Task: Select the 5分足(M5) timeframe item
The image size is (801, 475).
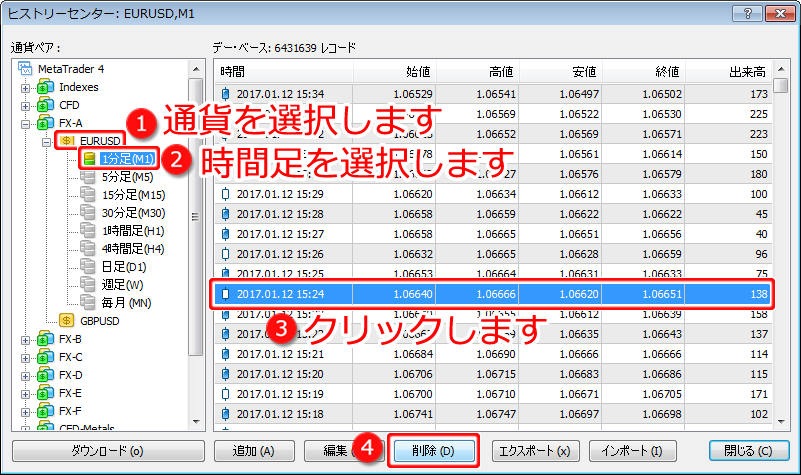Action: (127, 177)
